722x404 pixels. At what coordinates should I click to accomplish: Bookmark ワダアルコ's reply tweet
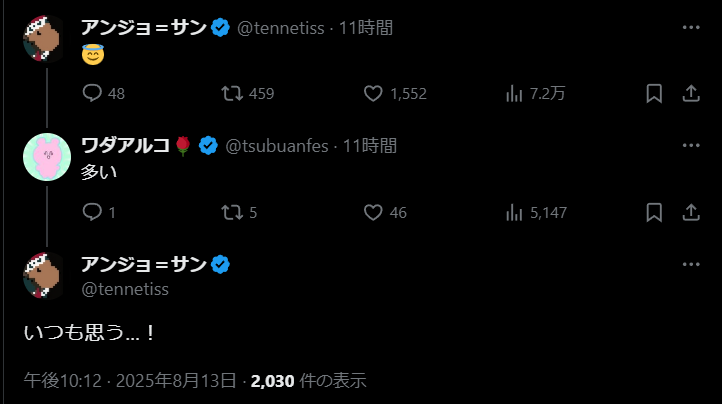click(654, 212)
